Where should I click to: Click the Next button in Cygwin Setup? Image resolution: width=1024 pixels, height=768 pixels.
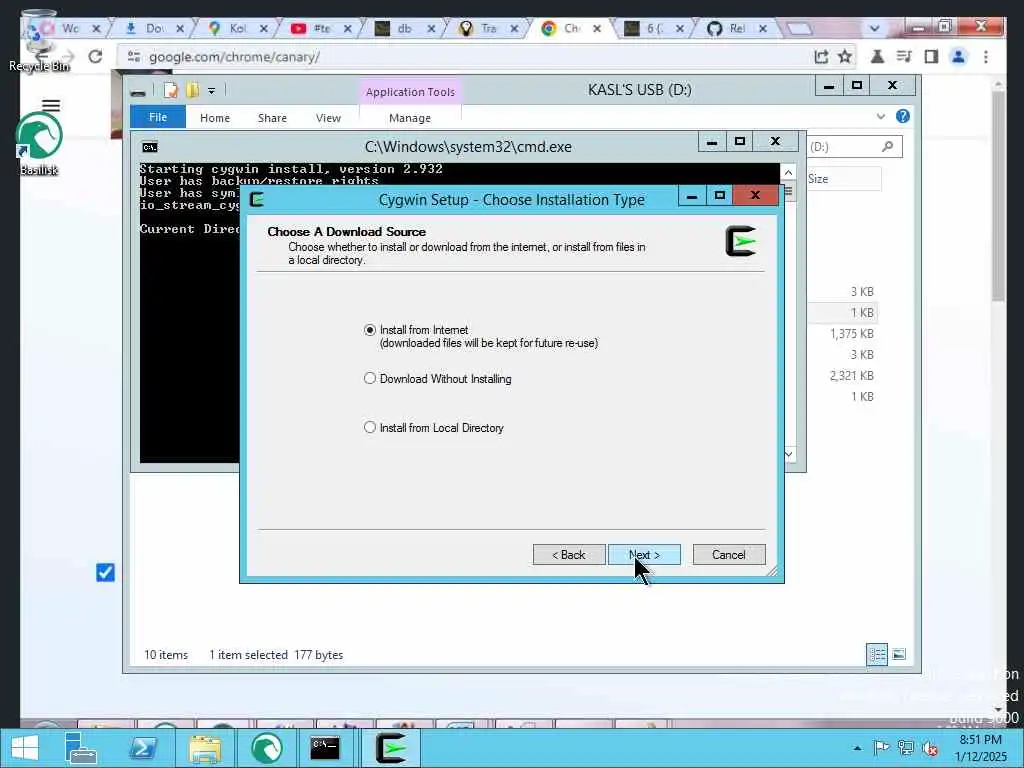(644, 554)
